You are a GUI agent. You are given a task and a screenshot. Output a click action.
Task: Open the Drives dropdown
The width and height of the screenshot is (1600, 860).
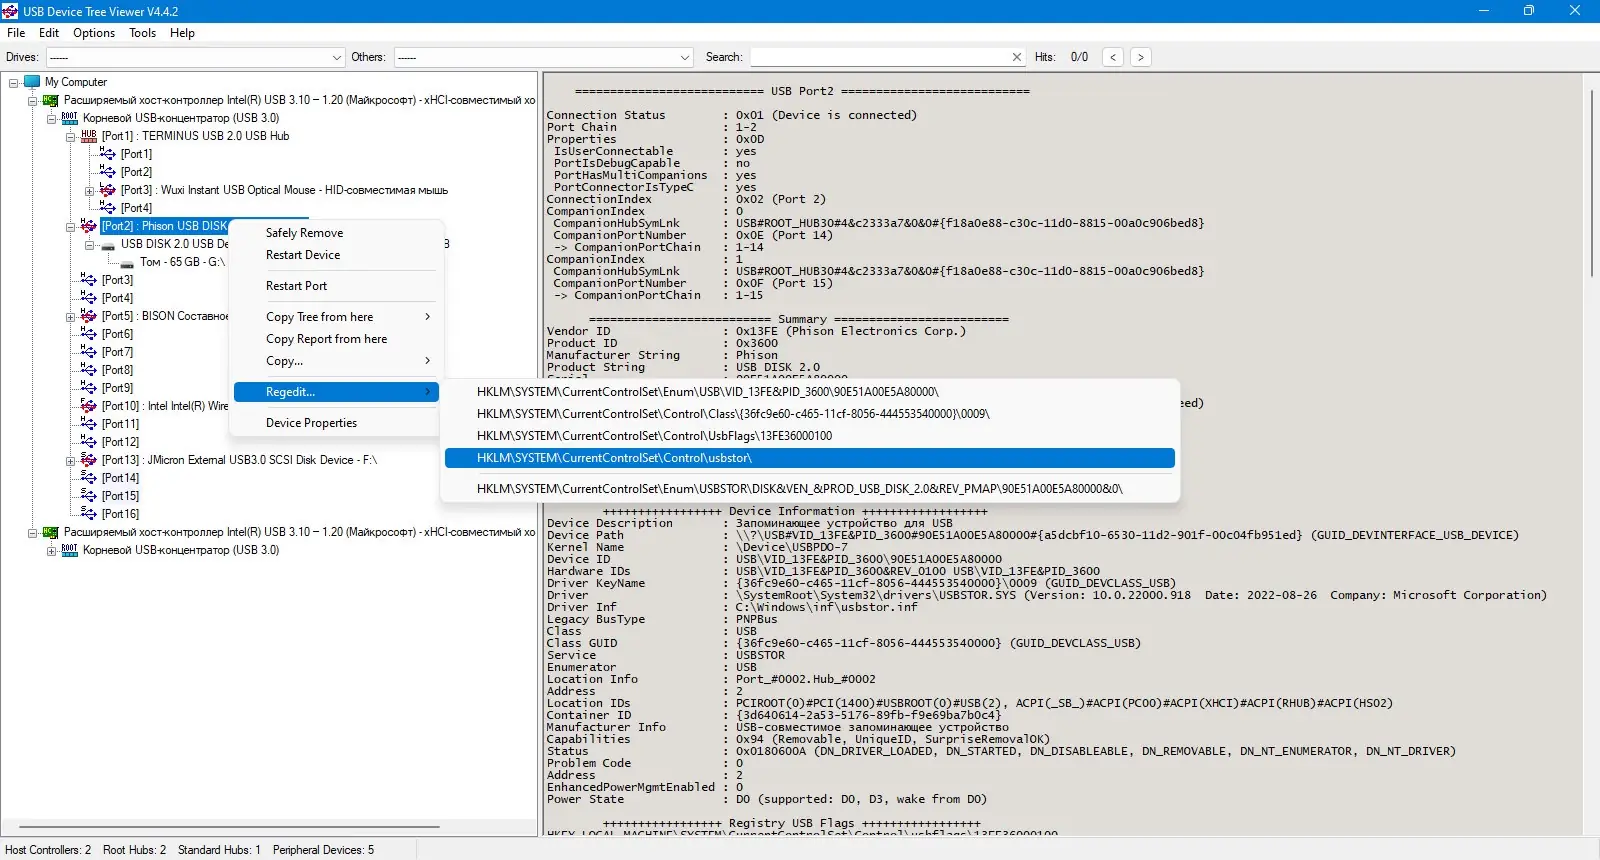click(x=337, y=57)
